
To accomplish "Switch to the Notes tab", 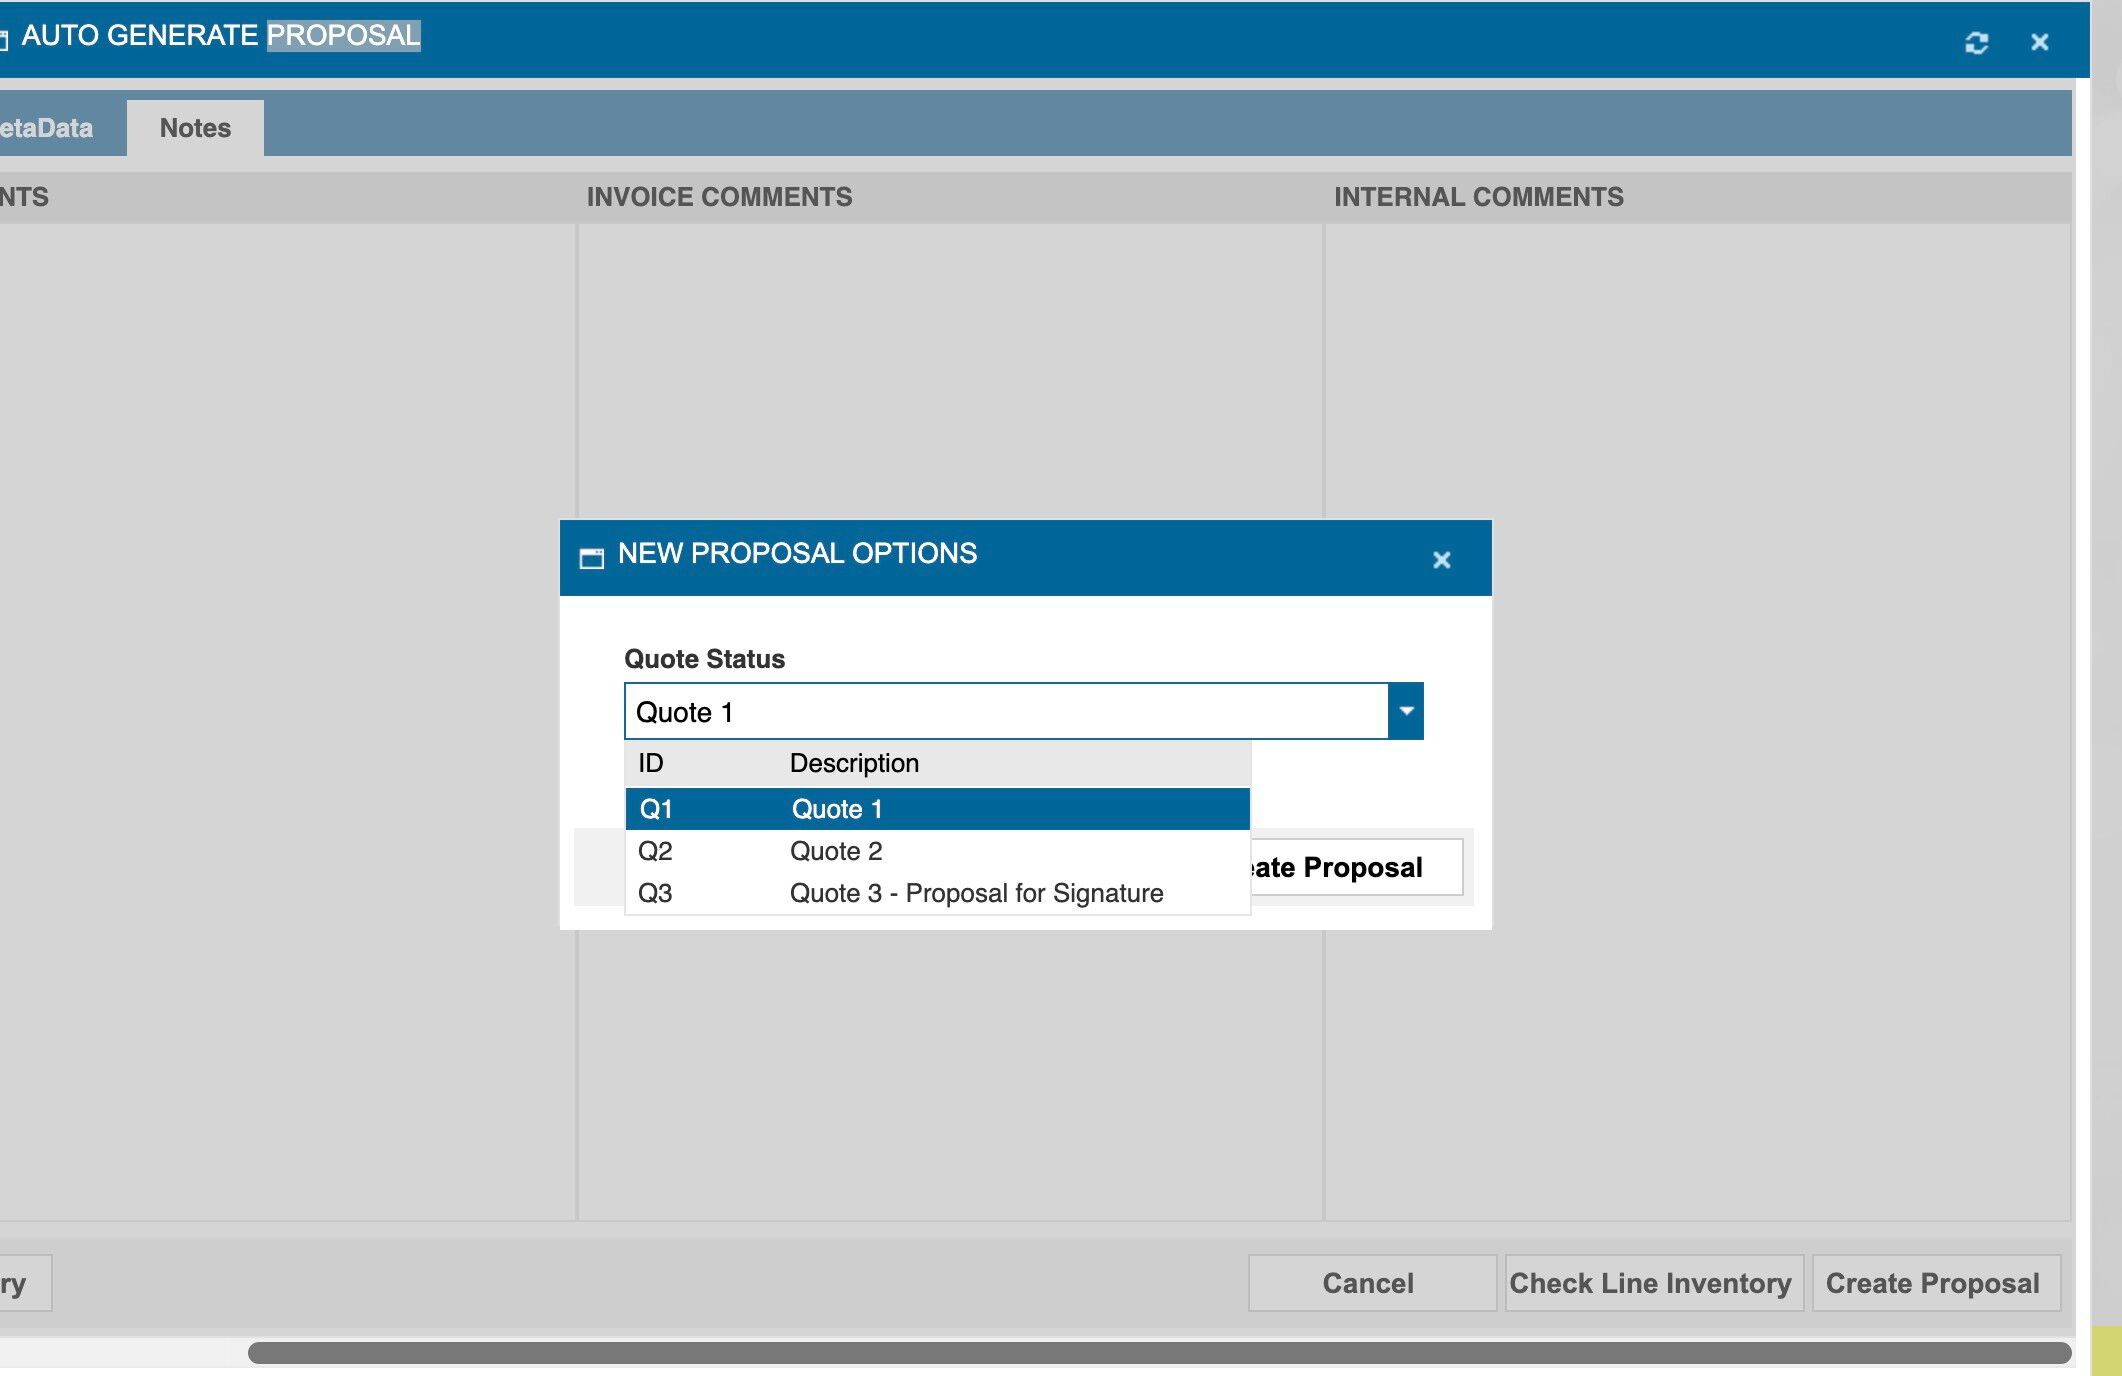I will [195, 128].
